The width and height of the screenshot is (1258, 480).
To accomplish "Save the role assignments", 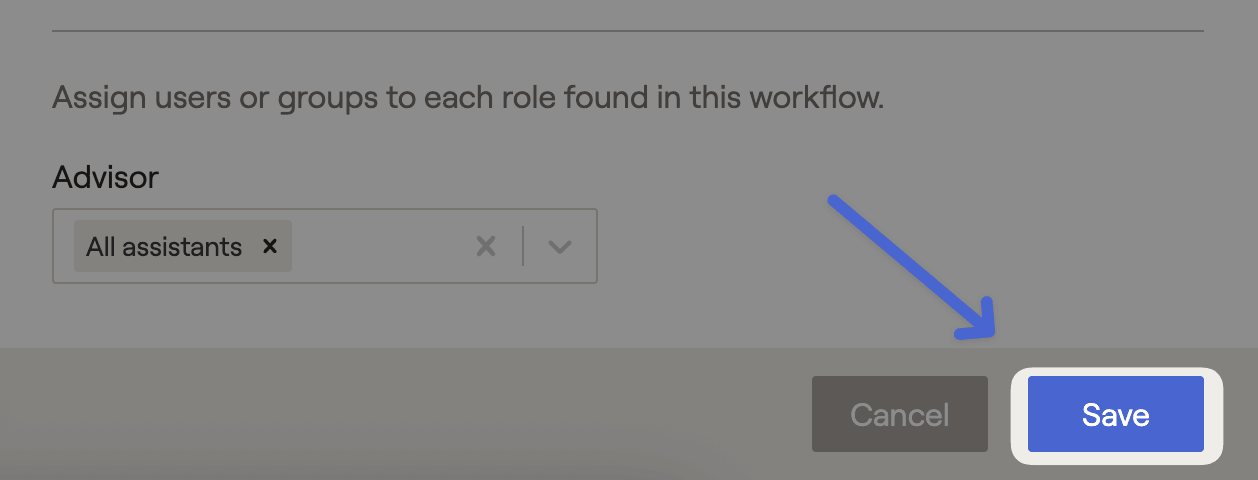I will click(1116, 415).
